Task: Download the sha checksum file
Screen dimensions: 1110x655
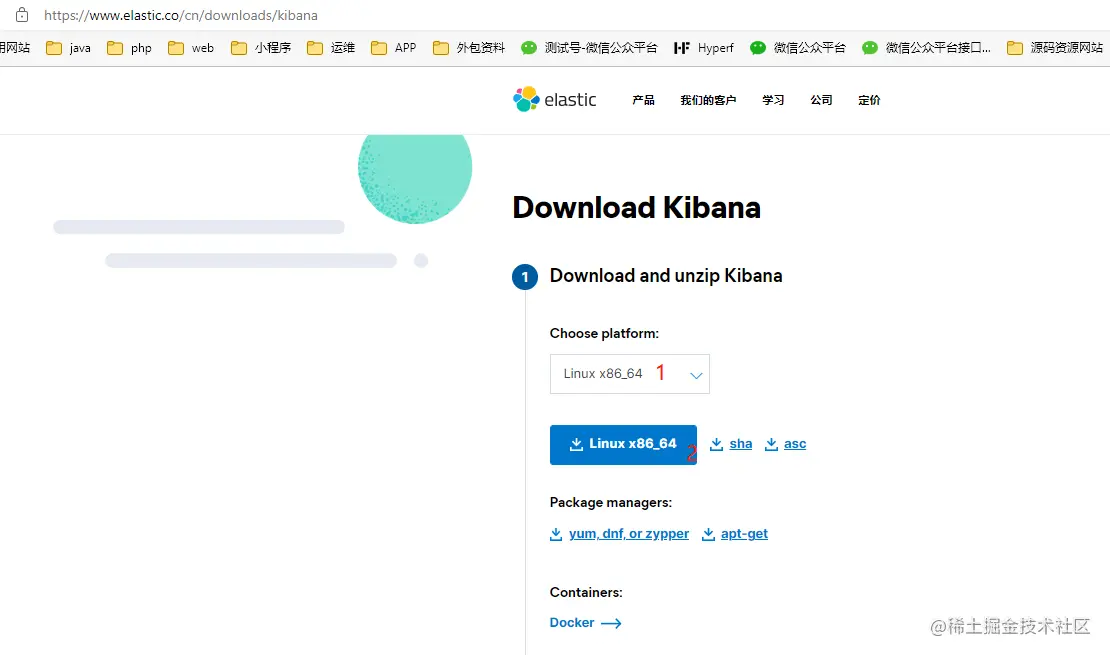Action: 731,444
